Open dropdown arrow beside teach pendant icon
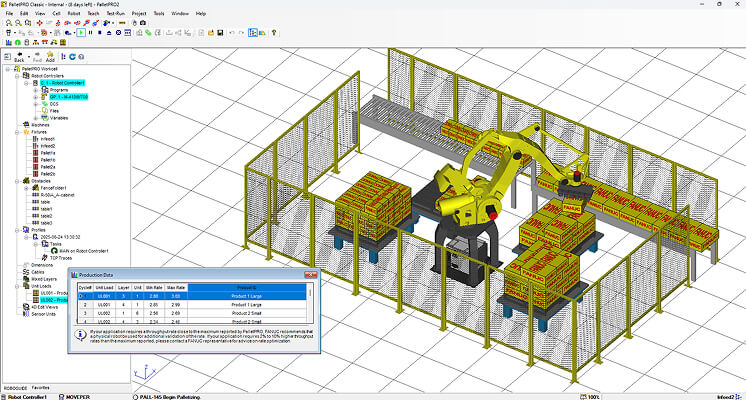 click(15, 33)
